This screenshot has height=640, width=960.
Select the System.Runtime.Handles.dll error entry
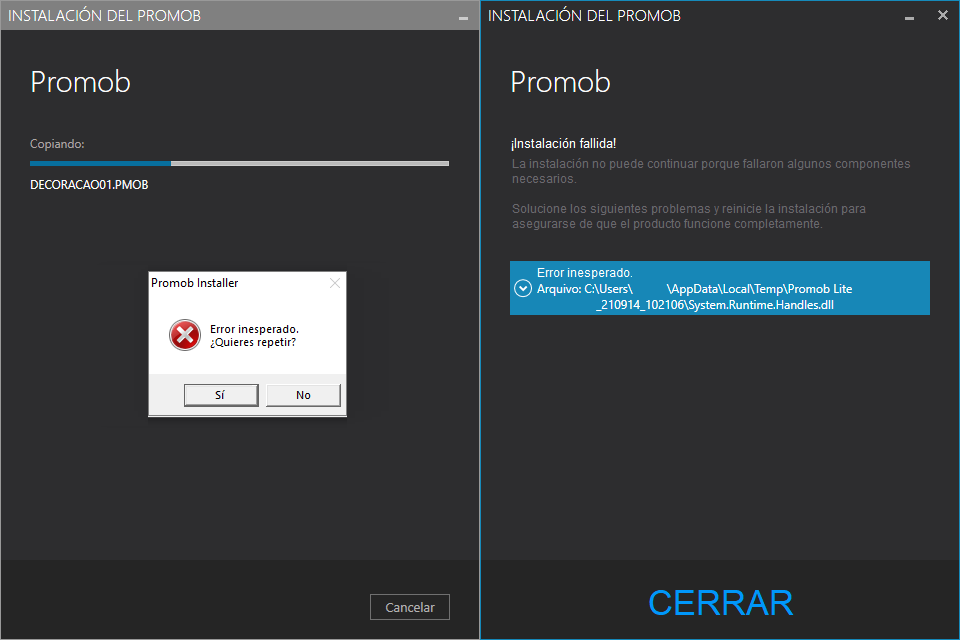(720, 288)
